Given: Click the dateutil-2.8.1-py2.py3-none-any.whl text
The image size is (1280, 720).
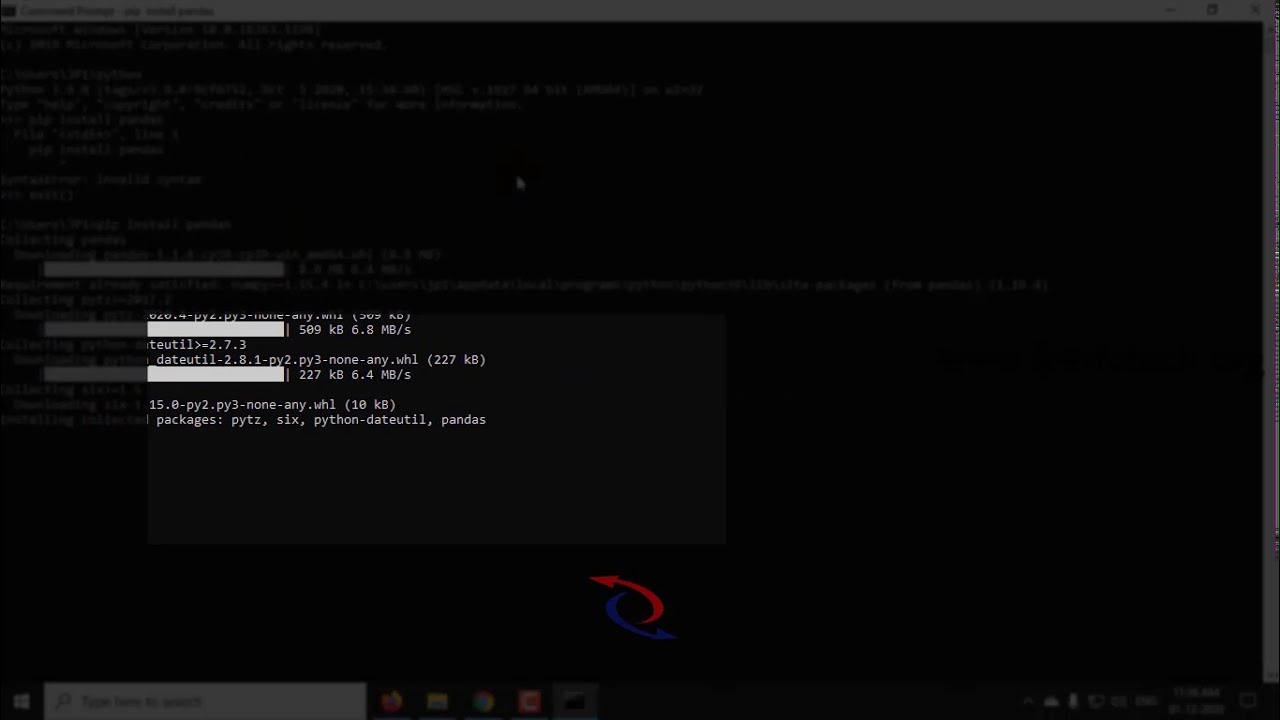Looking at the screenshot, I should [287, 360].
